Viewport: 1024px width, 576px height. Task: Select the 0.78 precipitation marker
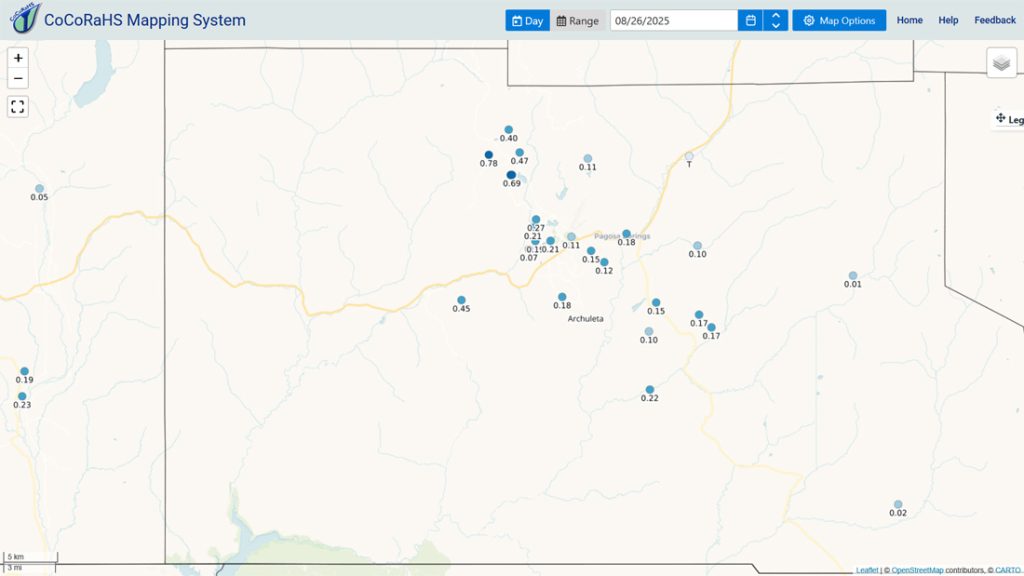[488, 155]
